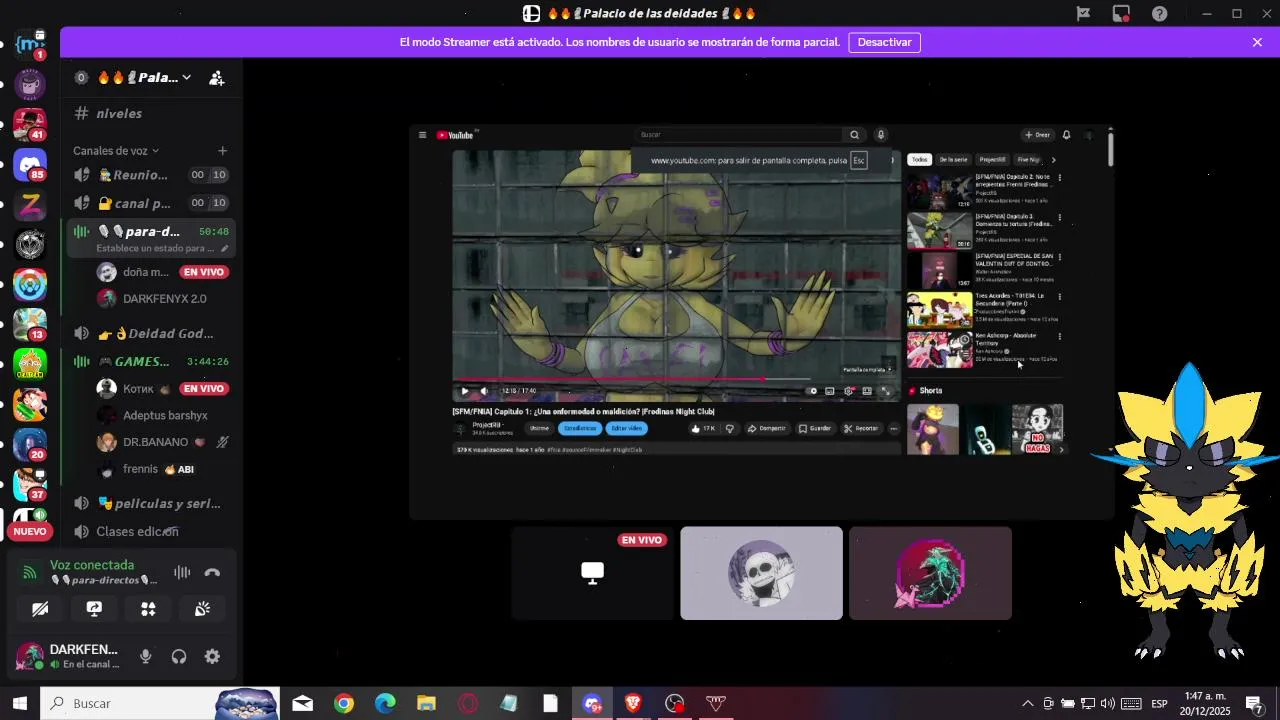
Task: Select the skull avatar participant tile
Action: (x=762, y=573)
